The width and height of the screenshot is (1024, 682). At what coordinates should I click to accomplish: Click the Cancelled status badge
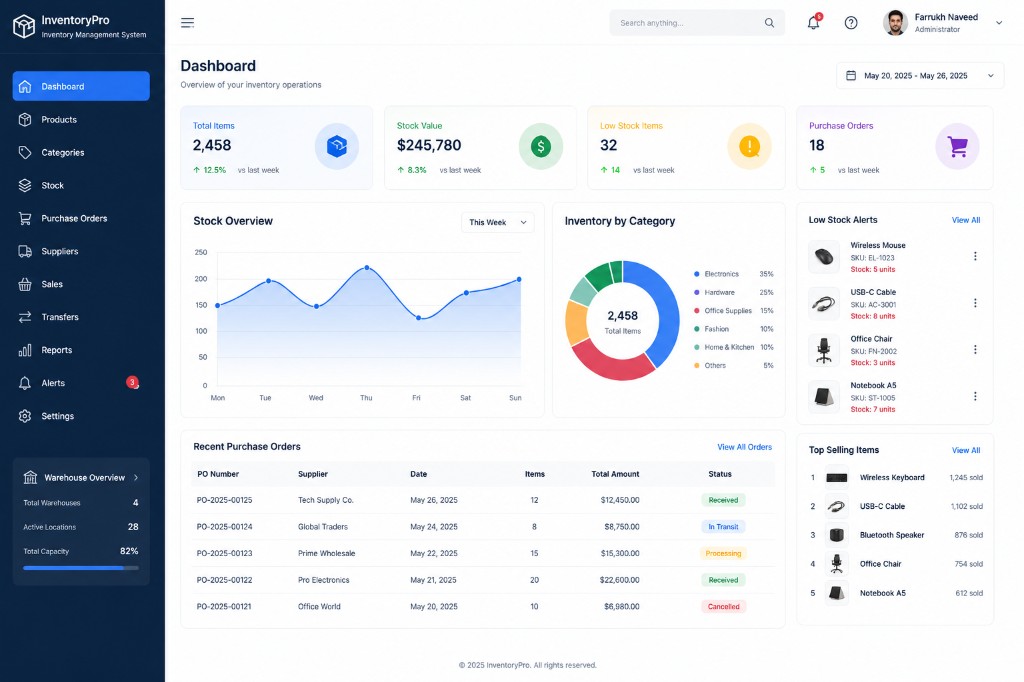click(x=724, y=606)
